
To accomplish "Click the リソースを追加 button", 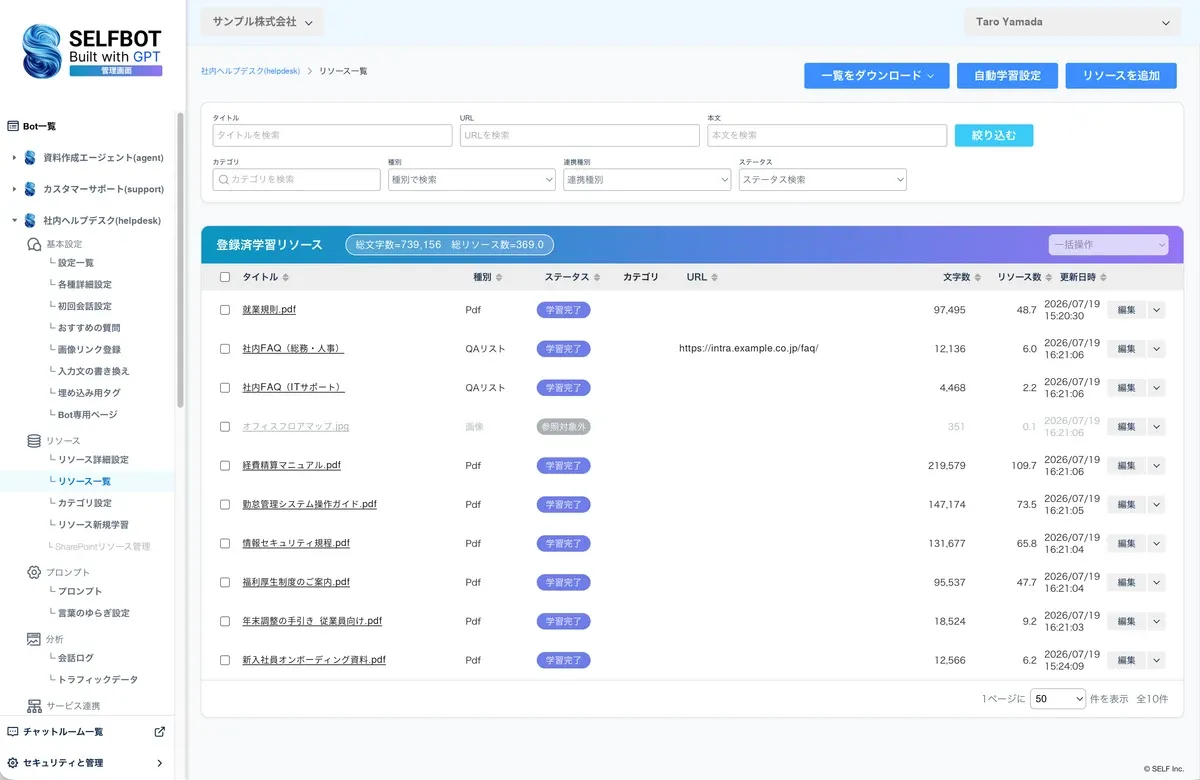I will (x=1121, y=76).
